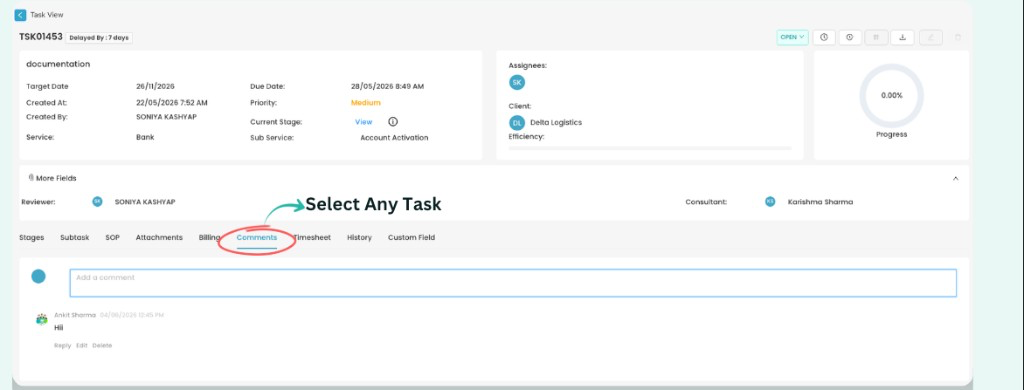The height and width of the screenshot is (390, 1024).
Task: Click the pencil edit task button
Action: click(x=931, y=37)
